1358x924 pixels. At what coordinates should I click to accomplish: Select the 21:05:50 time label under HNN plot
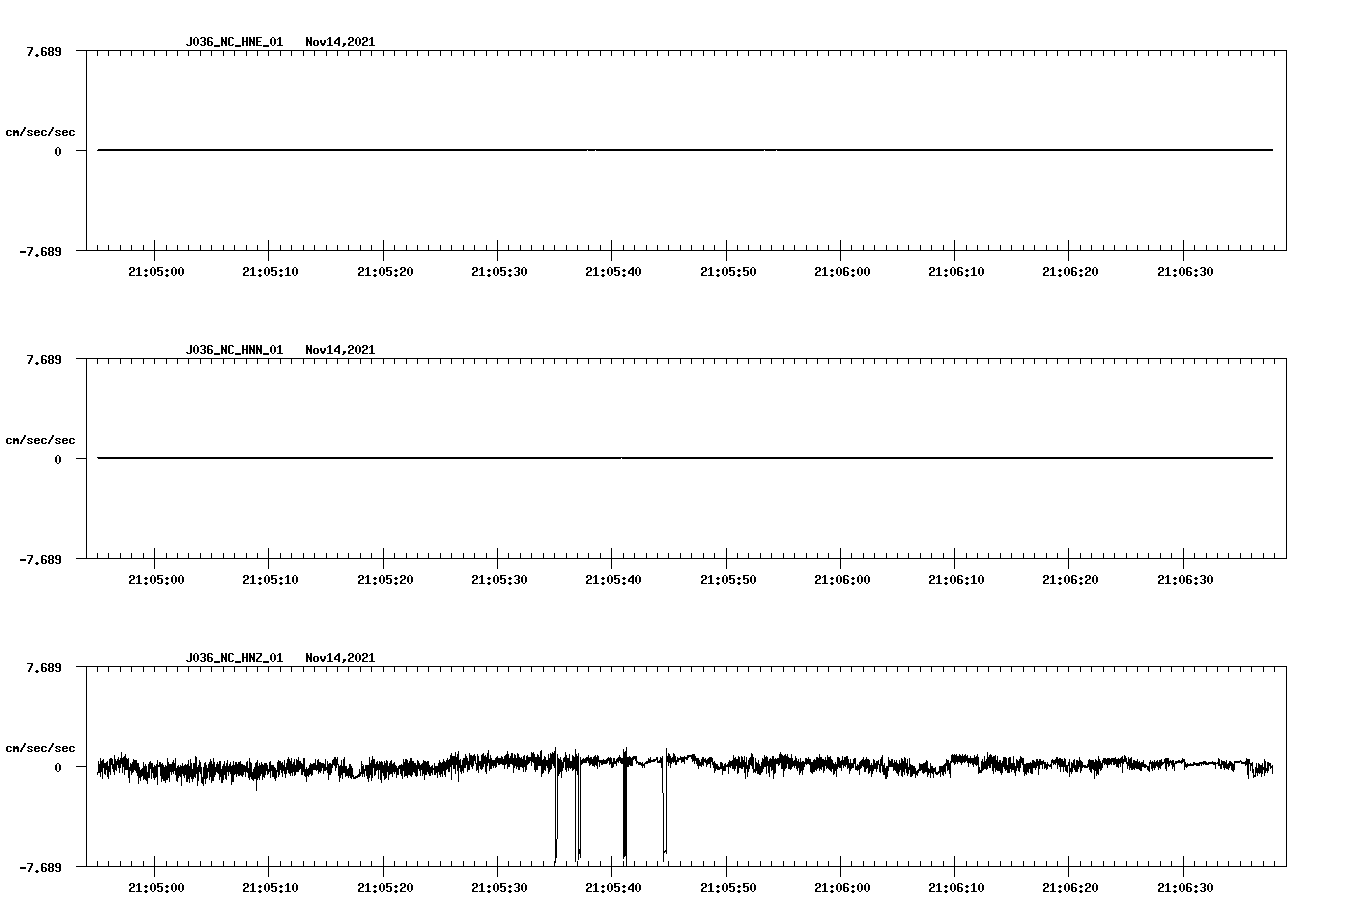728,580
